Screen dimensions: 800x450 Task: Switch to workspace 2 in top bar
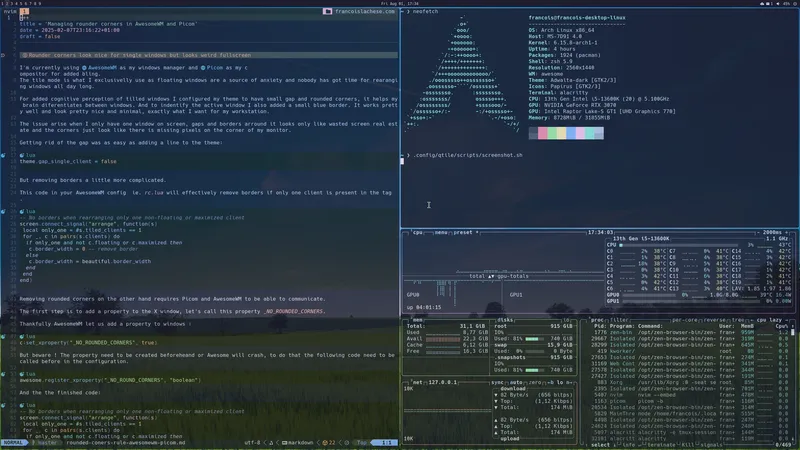pyautogui.click(x=7, y=4)
